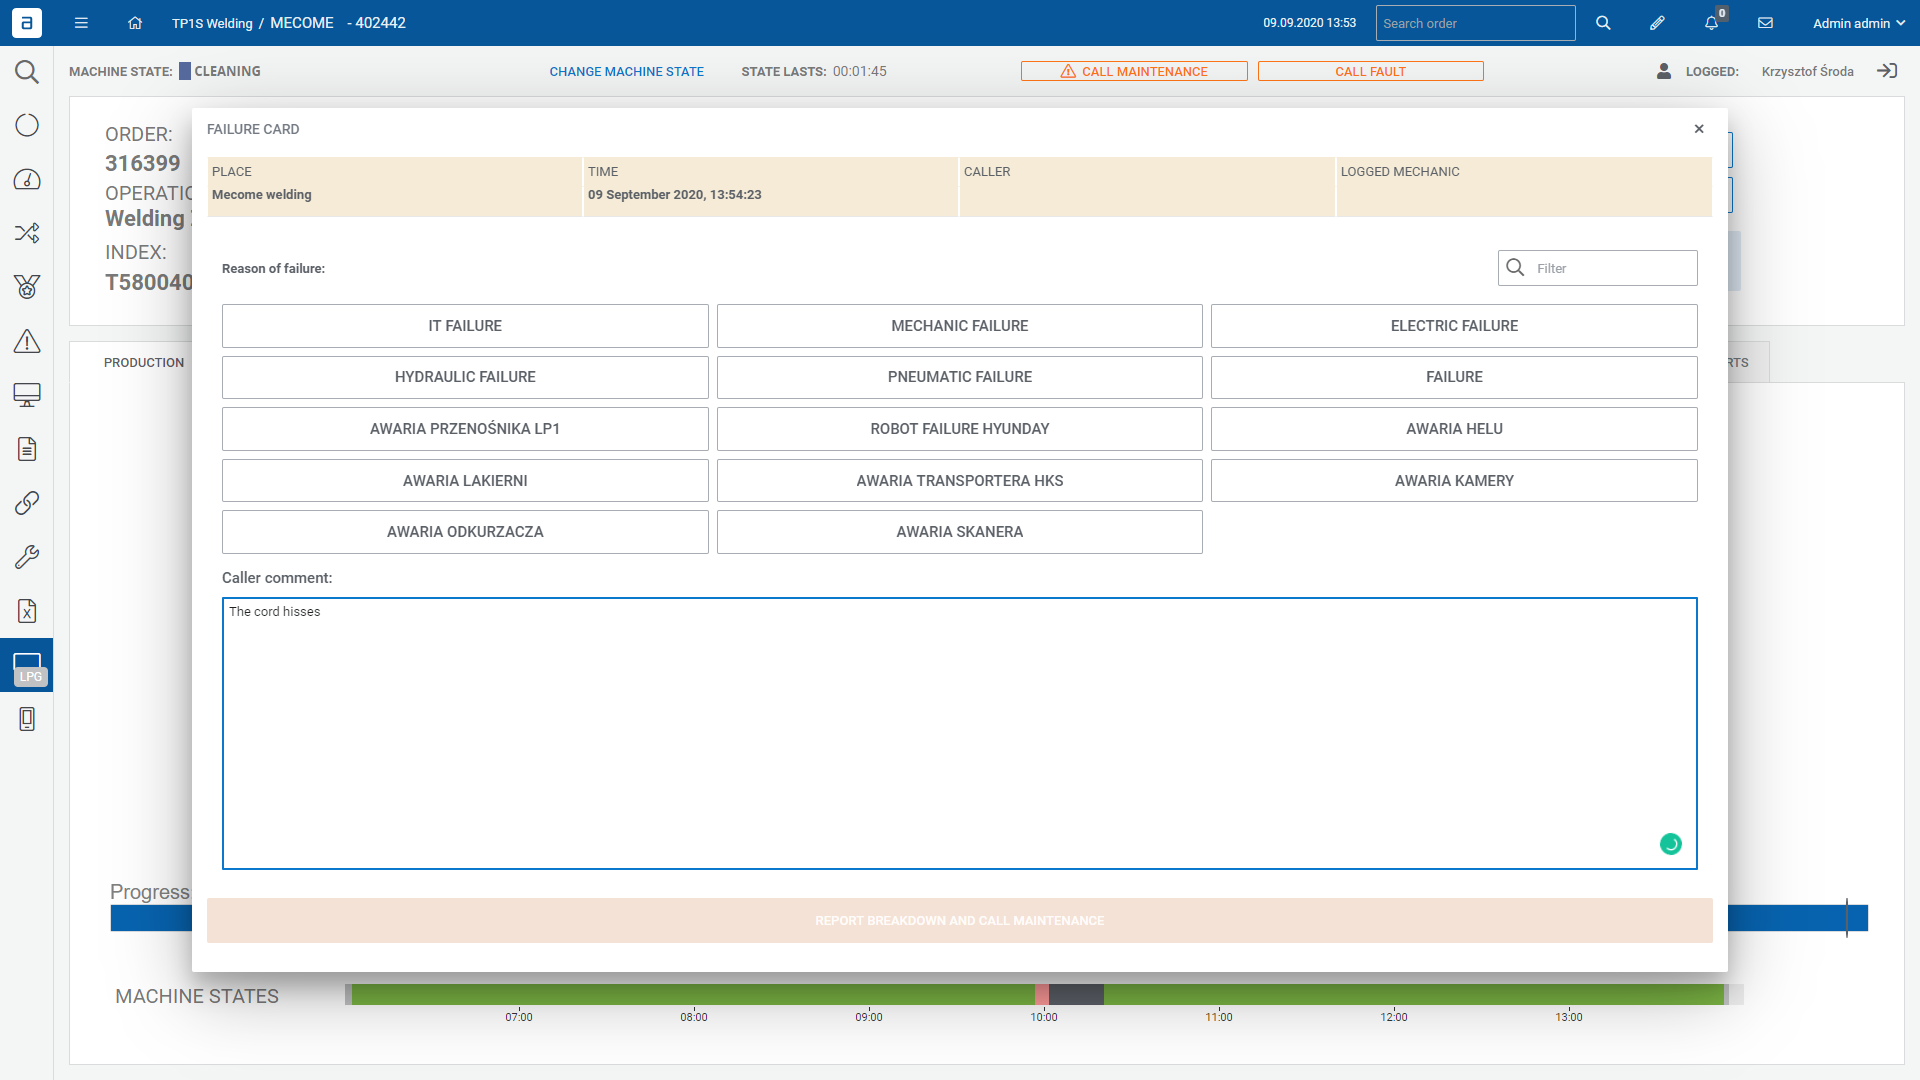Close the Failure Card dialog
The height and width of the screenshot is (1080, 1920).
coord(1699,129)
